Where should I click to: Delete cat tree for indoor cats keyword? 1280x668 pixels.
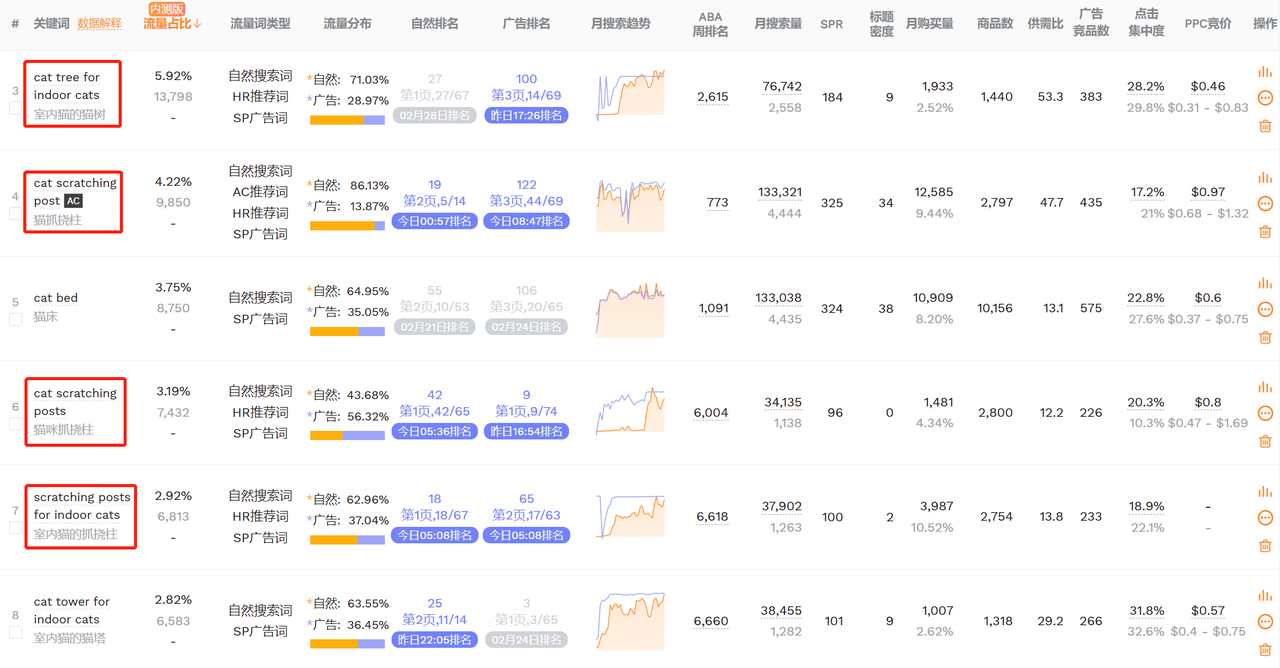pos(1265,125)
